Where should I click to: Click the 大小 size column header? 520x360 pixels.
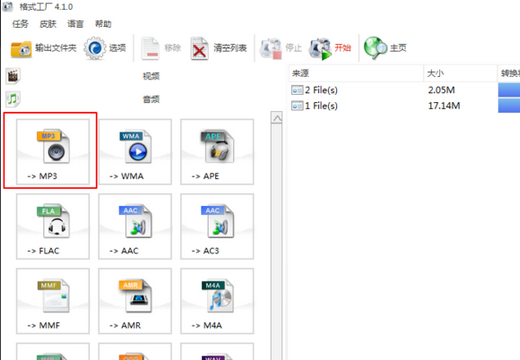[460, 73]
